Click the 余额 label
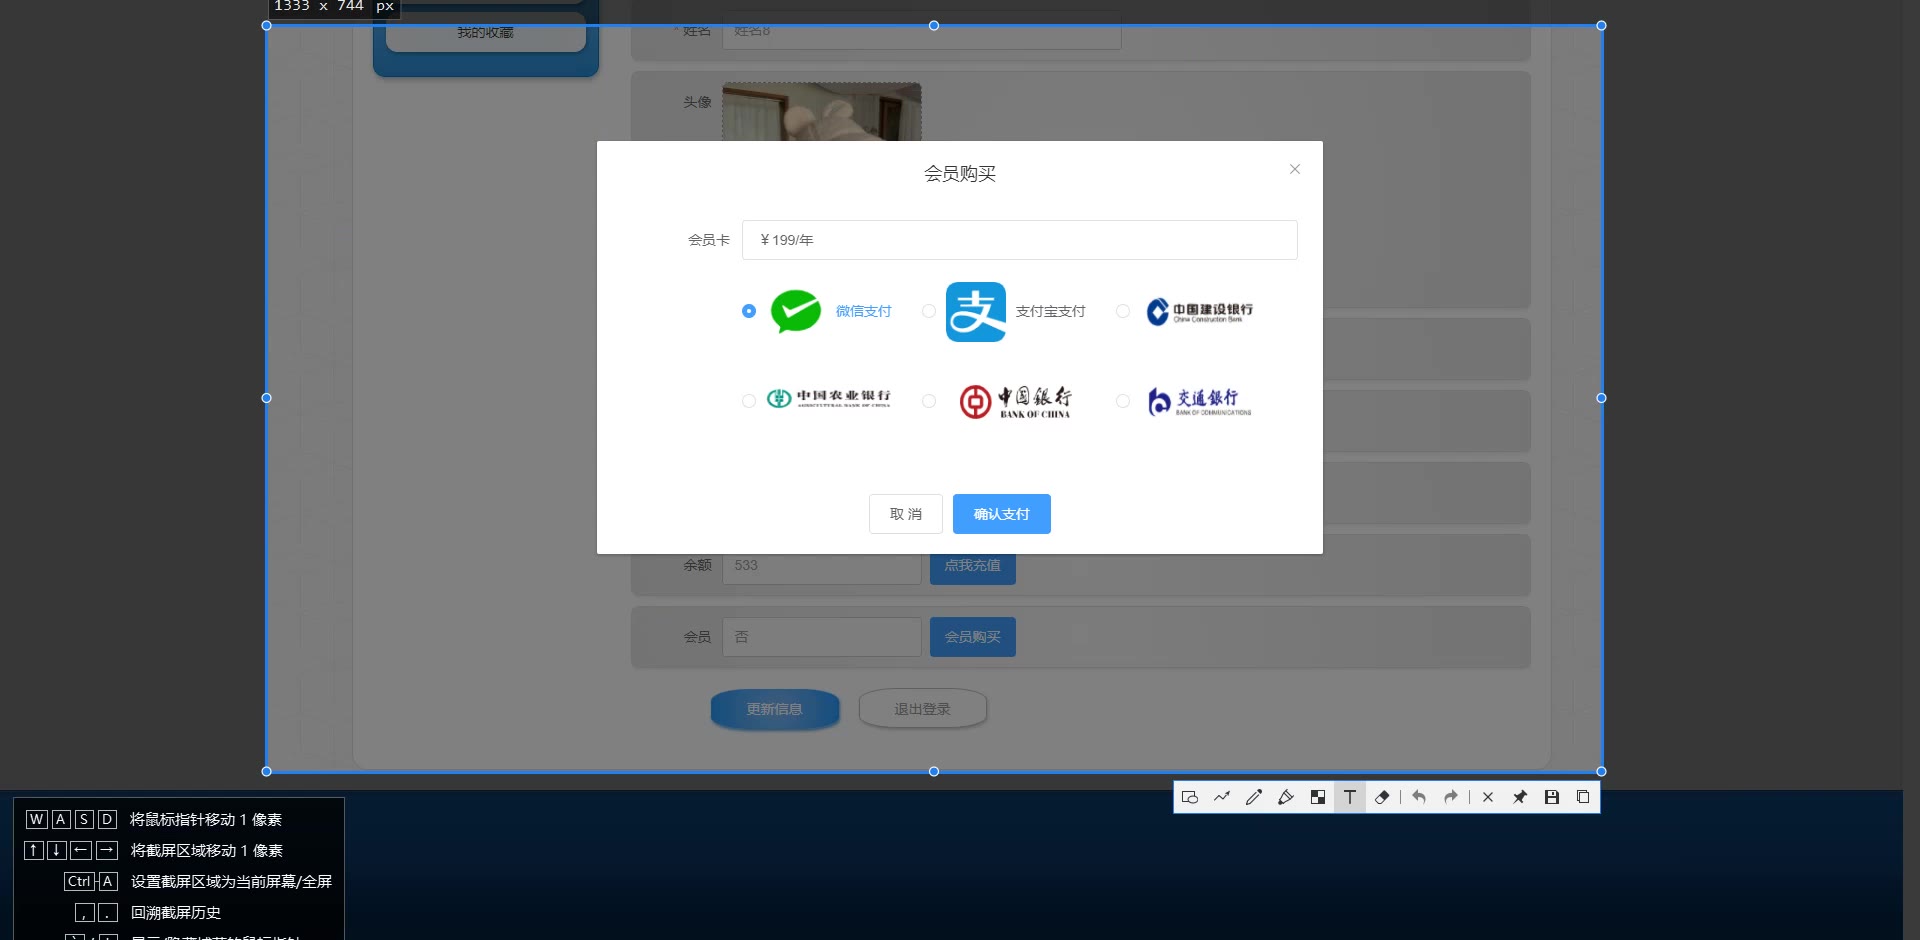Screen dimensions: 1920x940 point(698,566)
